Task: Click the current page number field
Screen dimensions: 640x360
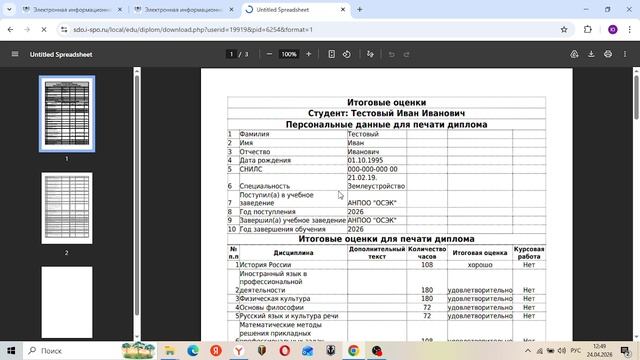Action: [x=231, y=54]
